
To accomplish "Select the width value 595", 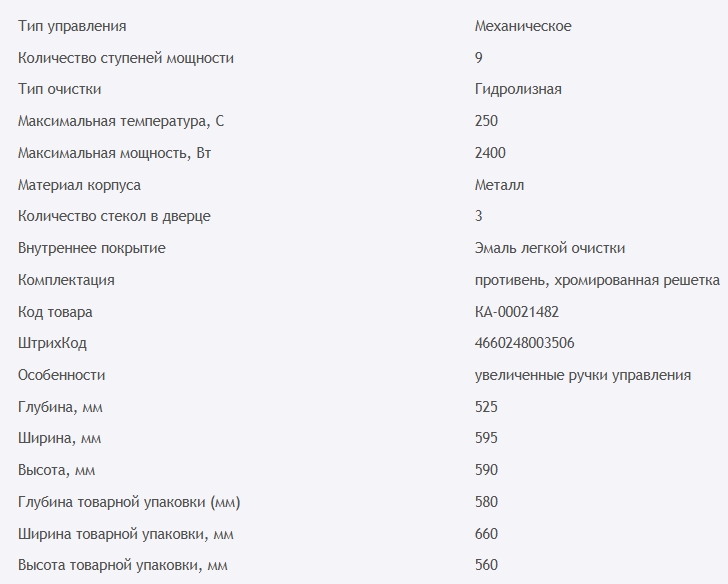I will coord(486,438).
